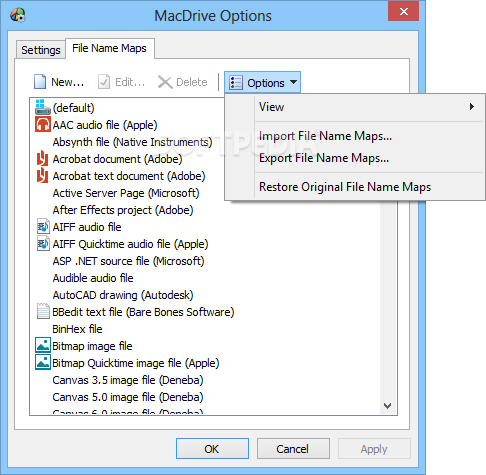Select ASP .NET source file (Microsoft) entry
Screen dimensions: 486x475
tap(128, 261)
